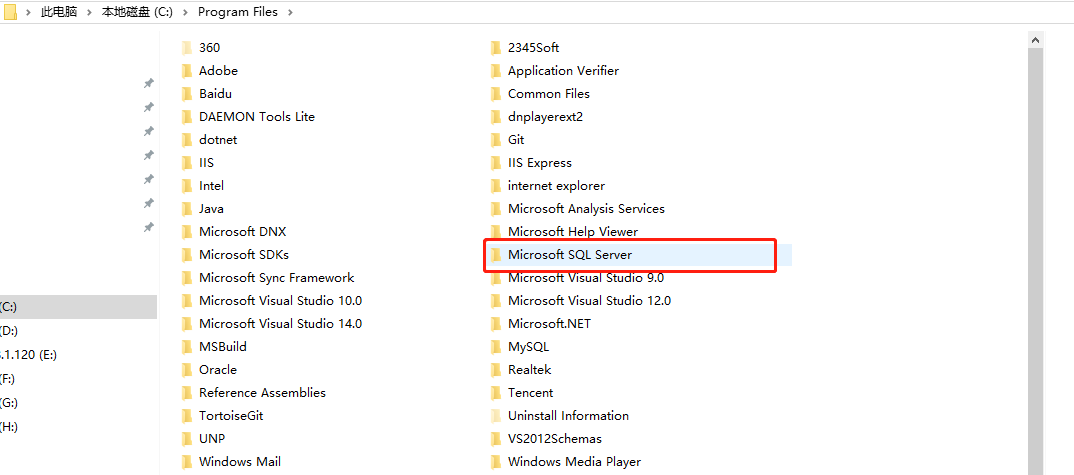
Task: Click the Microsoft SQL Server folder icon
Action: 496,255
